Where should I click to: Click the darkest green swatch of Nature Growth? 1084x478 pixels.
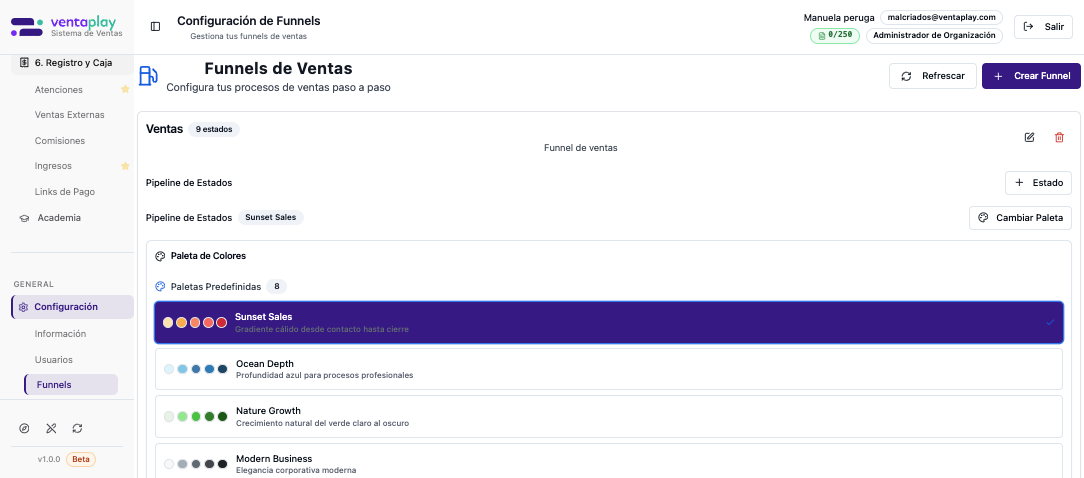223,416
